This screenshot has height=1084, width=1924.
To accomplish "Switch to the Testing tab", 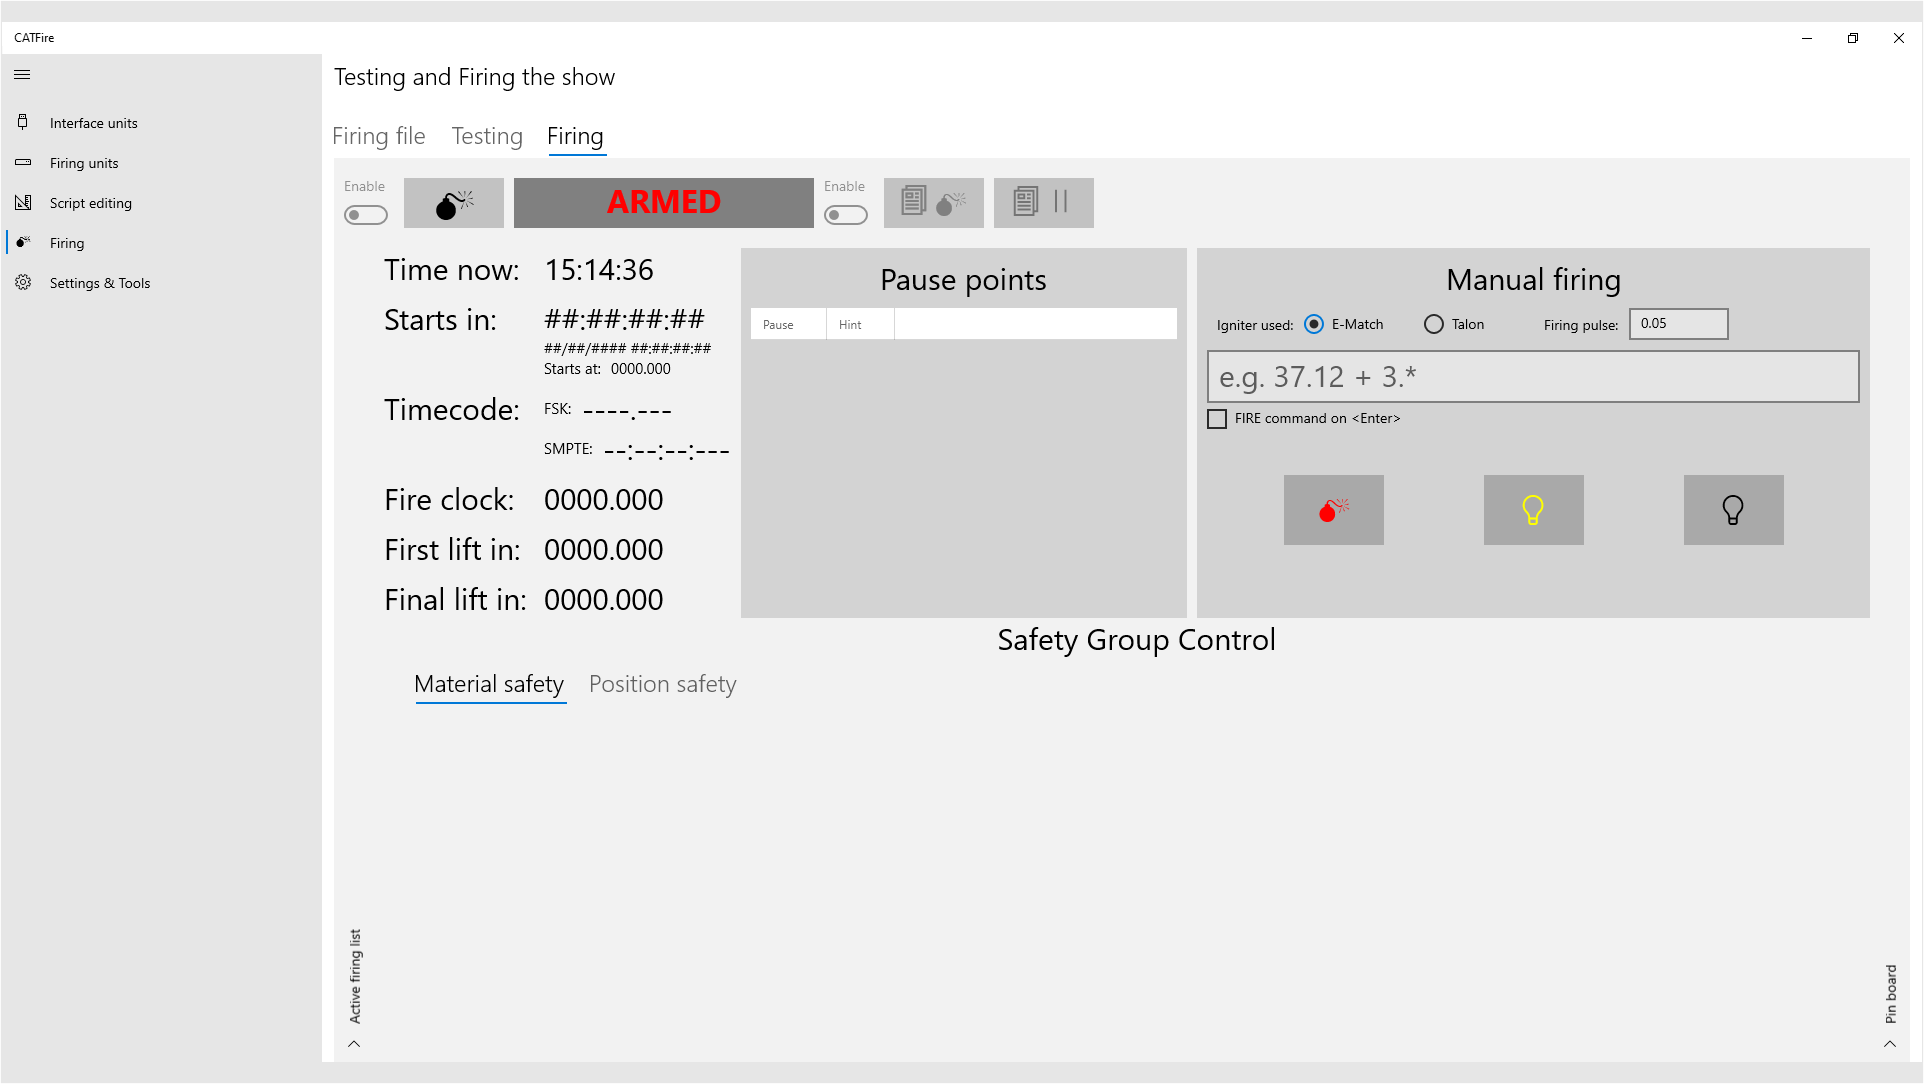I will coord(487,136).
